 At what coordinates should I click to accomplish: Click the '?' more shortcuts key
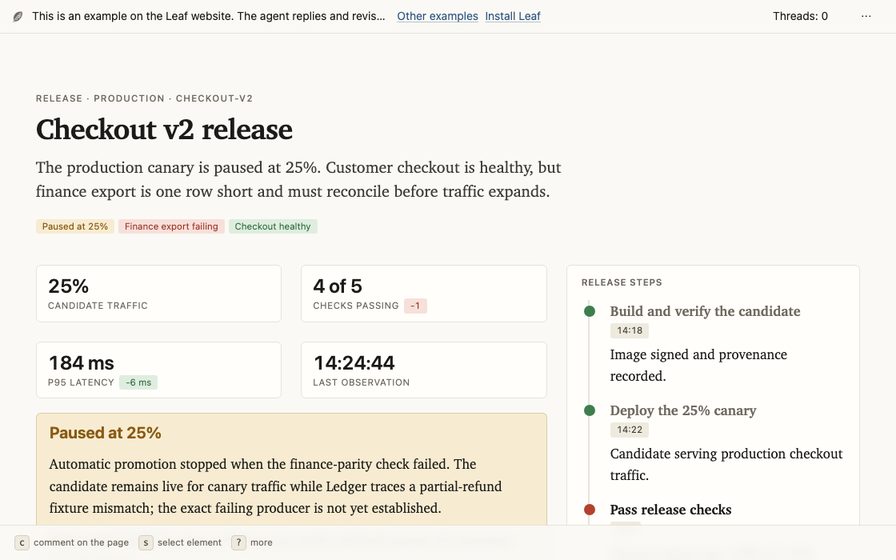pos(238,542)
